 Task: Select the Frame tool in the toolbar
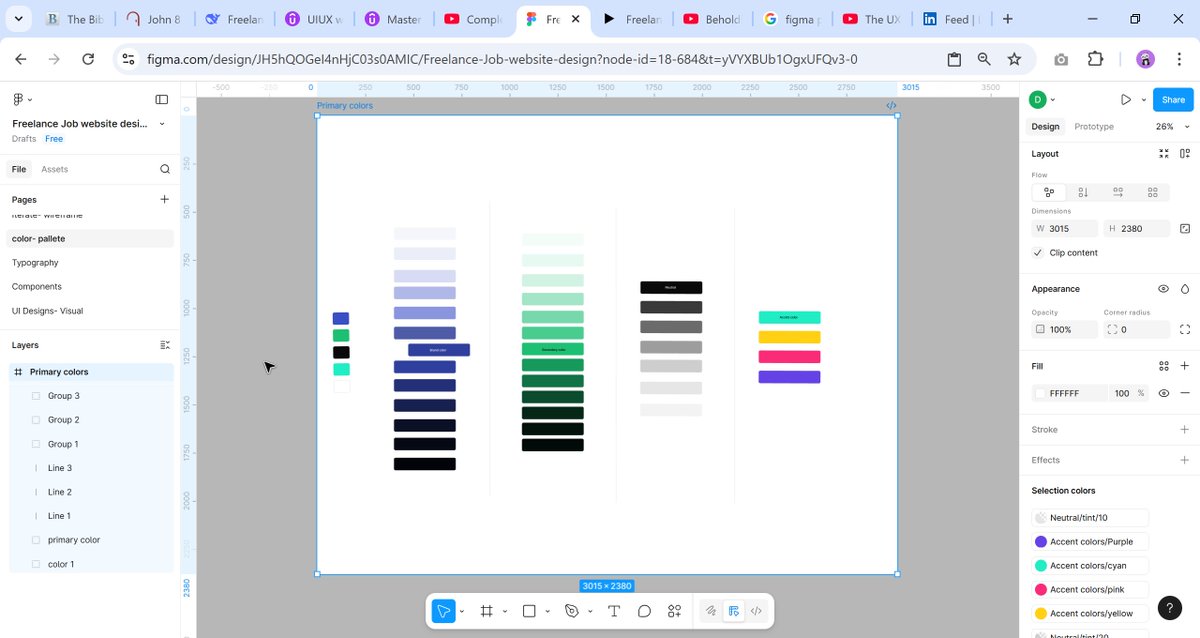click(487, 610)
